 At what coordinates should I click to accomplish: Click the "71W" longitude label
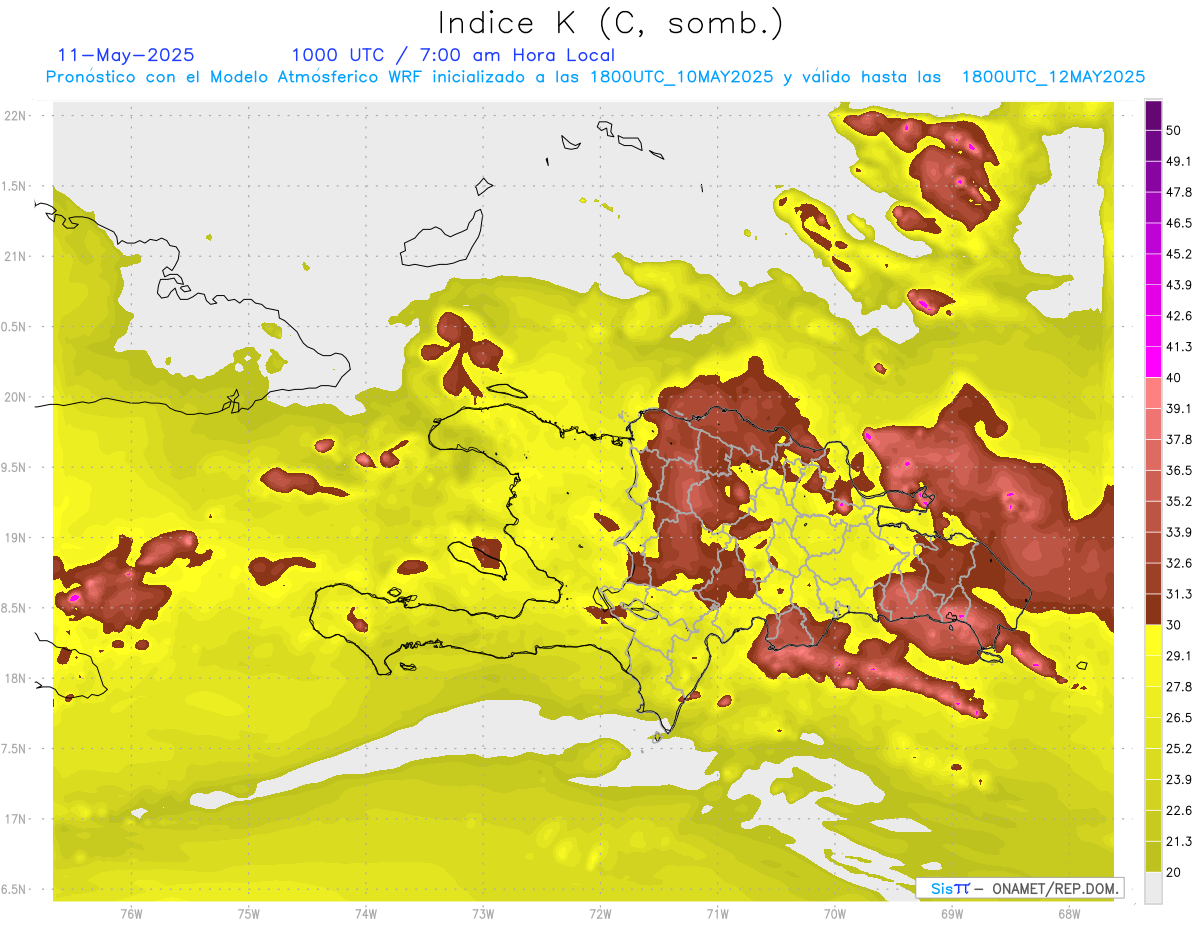[717, 913]
